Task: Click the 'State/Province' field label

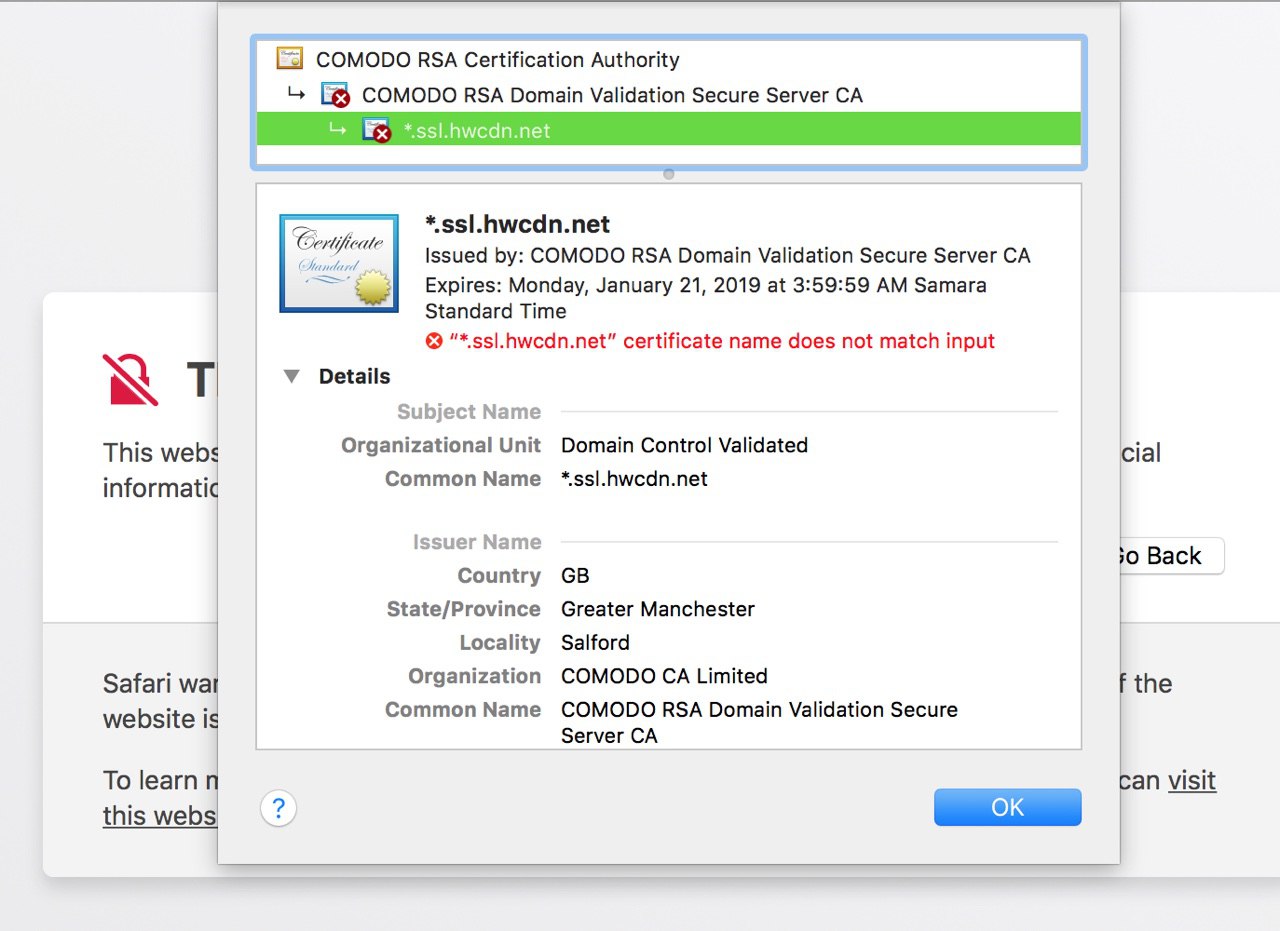Action: [464, 609]
